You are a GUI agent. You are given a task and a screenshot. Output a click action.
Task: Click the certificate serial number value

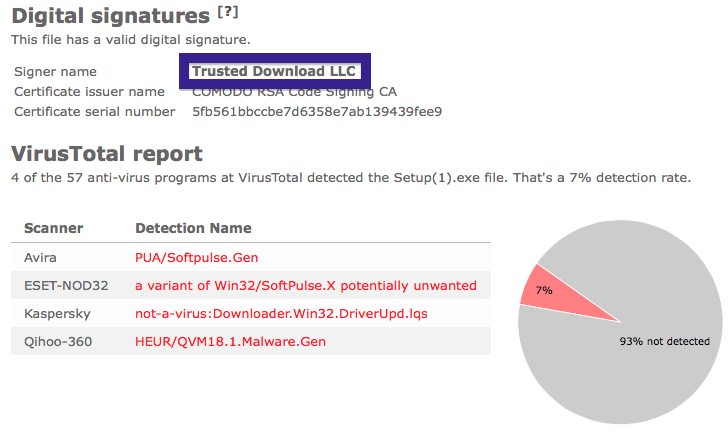point(317,111)
